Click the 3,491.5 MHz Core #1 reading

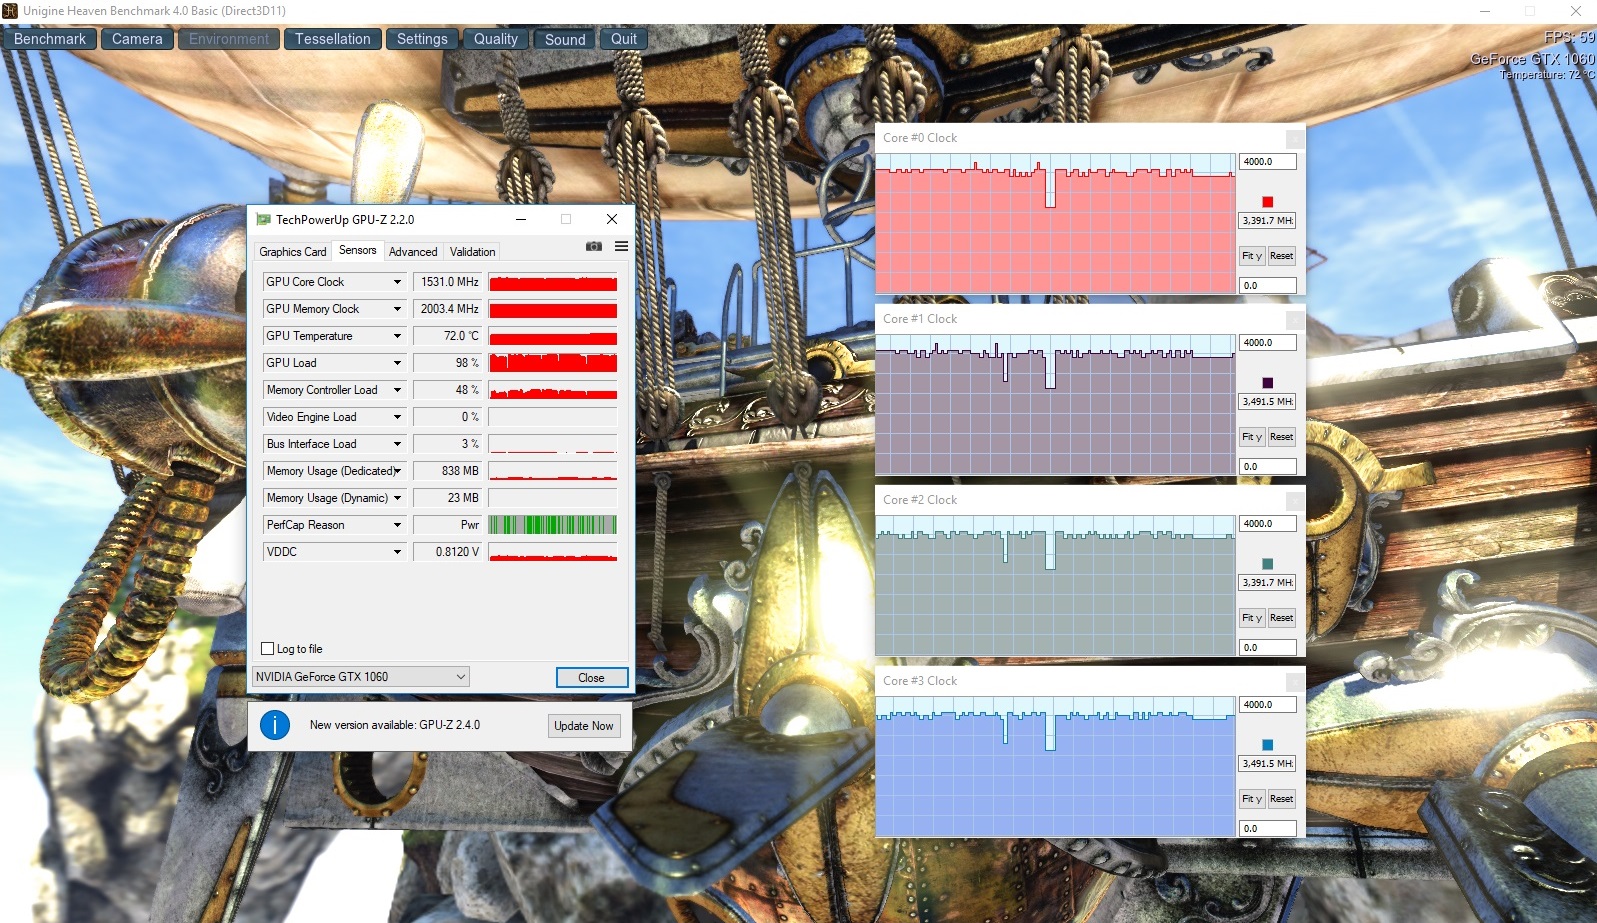(x=1268, y=402)
